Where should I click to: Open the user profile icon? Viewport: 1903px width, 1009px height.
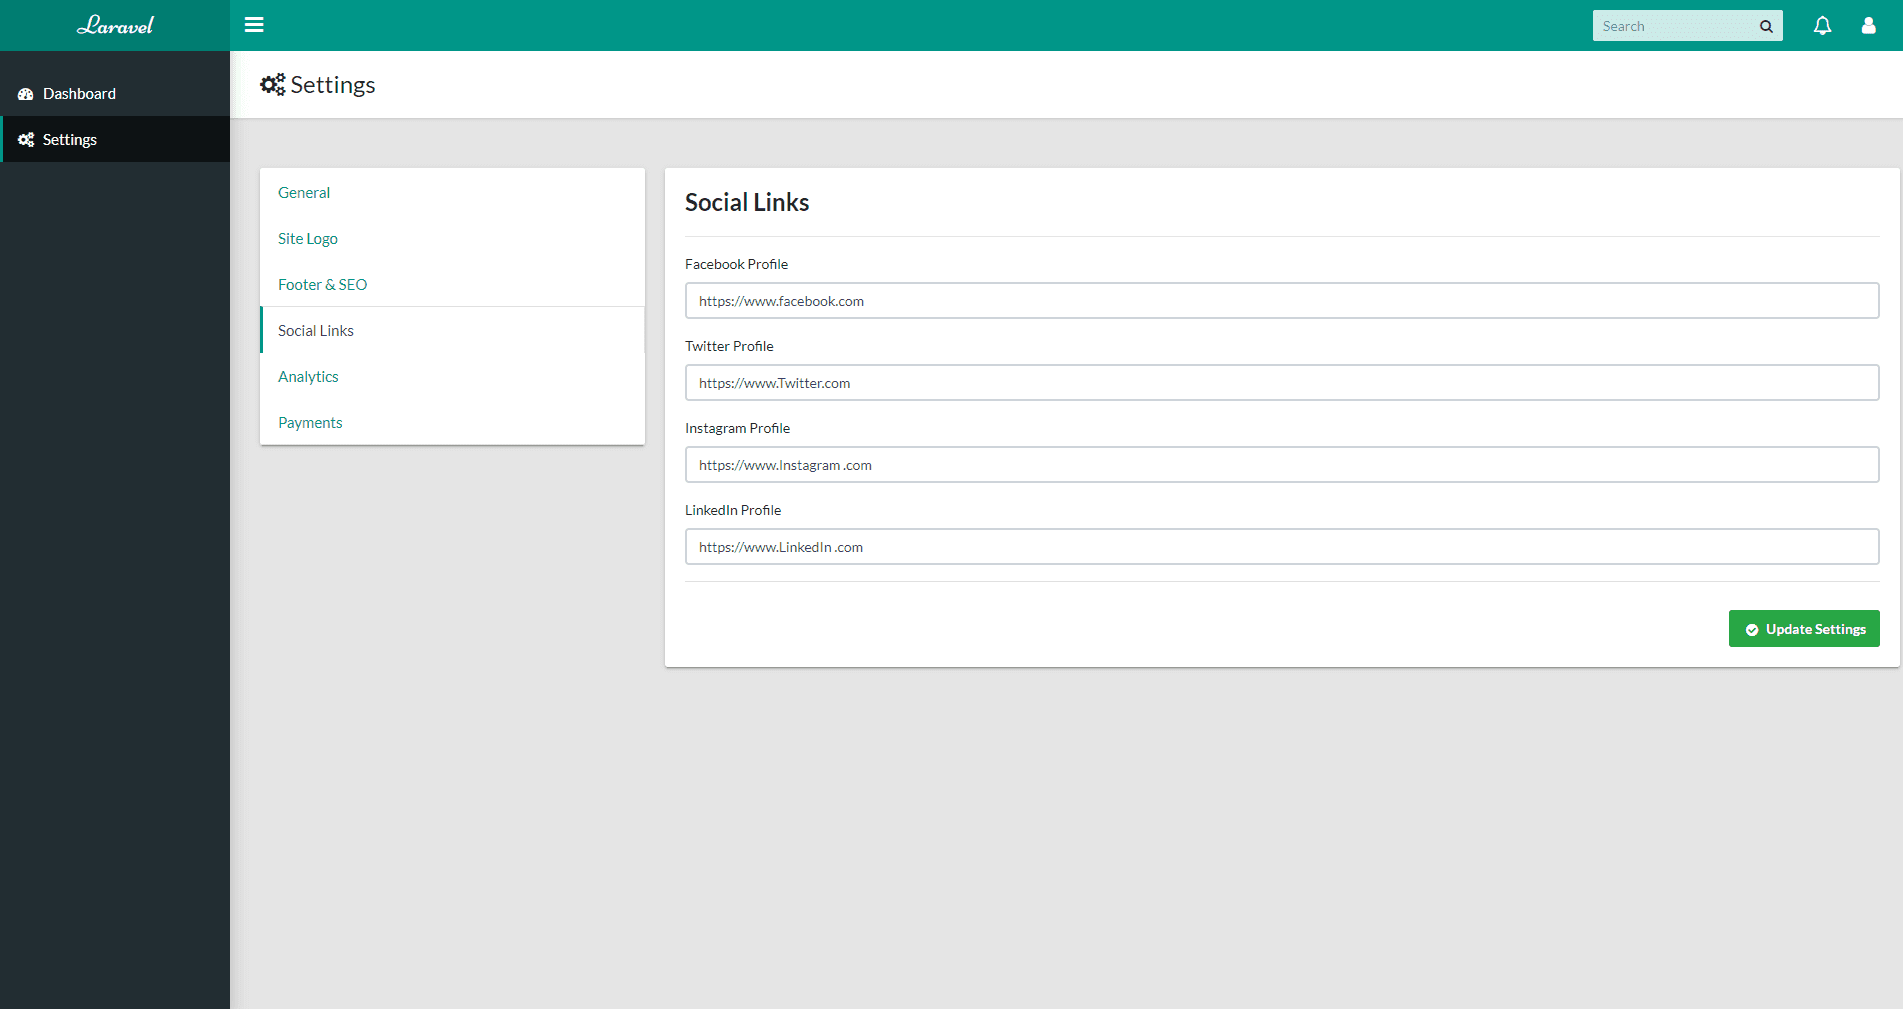click(1868, 25)
